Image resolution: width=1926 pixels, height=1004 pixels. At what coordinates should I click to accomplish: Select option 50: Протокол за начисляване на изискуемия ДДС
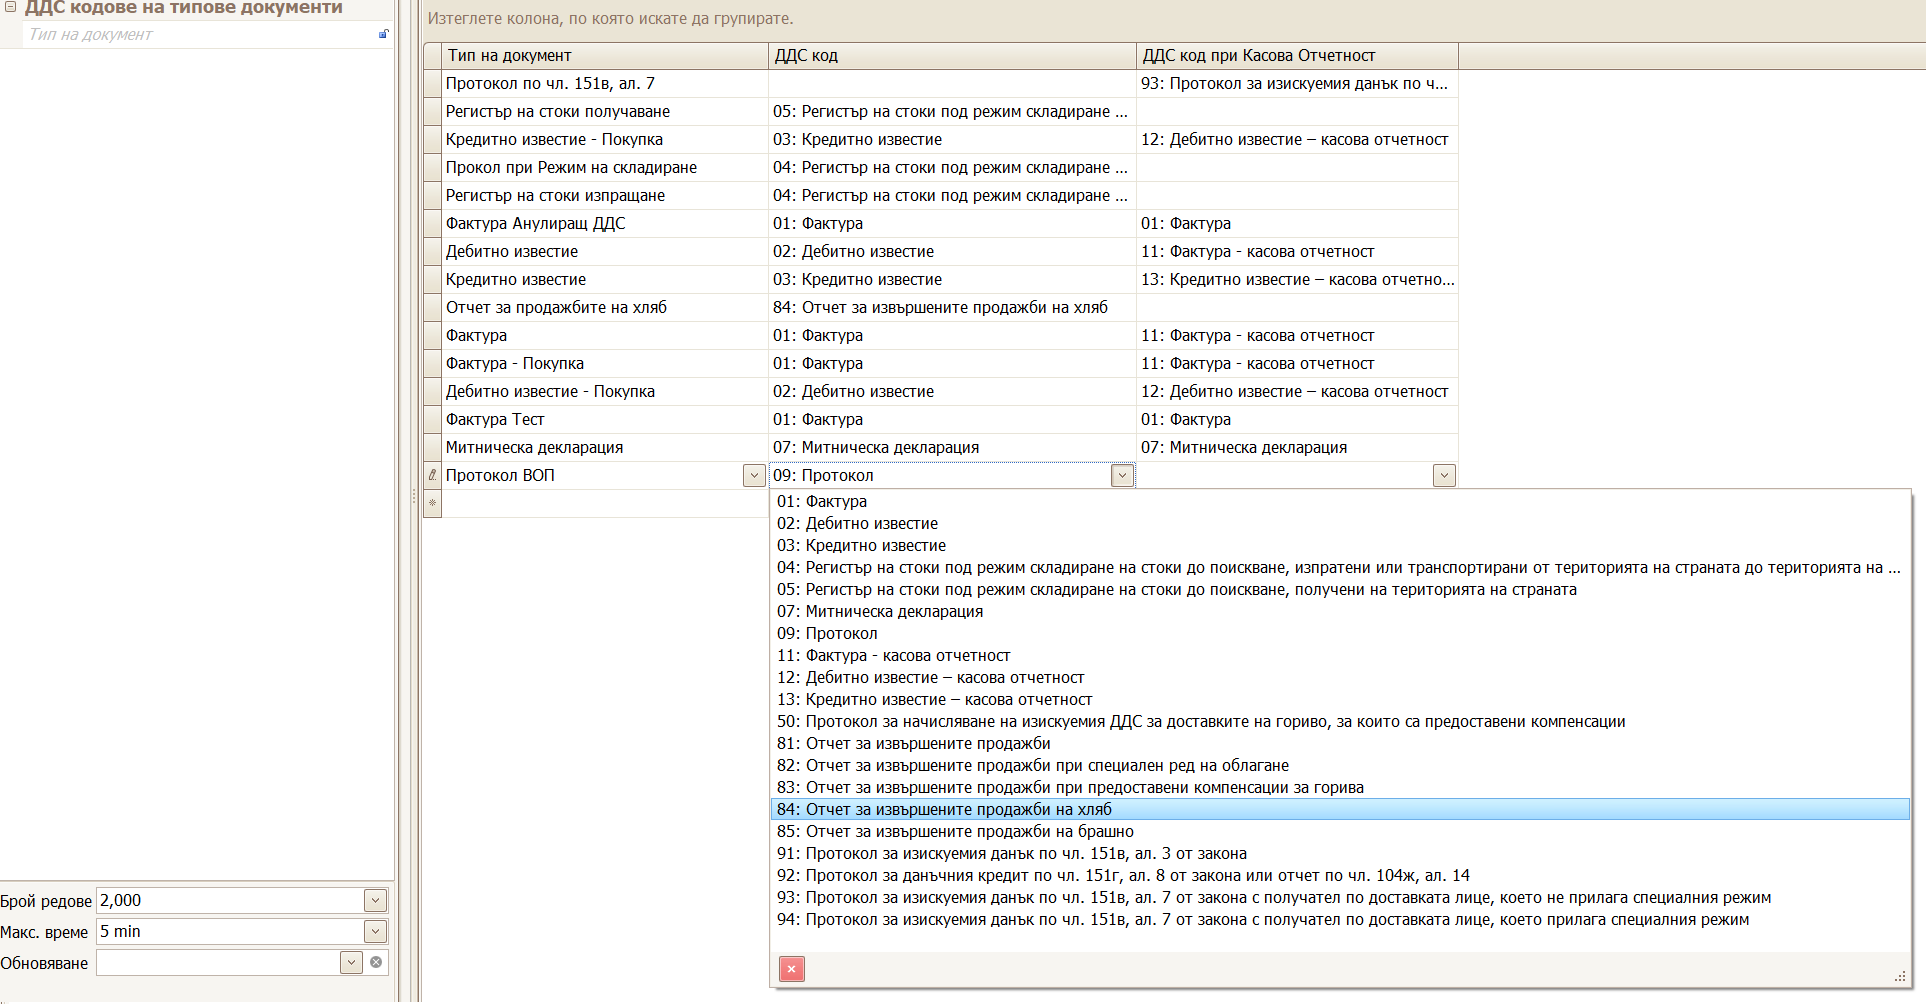[1340, 721]
